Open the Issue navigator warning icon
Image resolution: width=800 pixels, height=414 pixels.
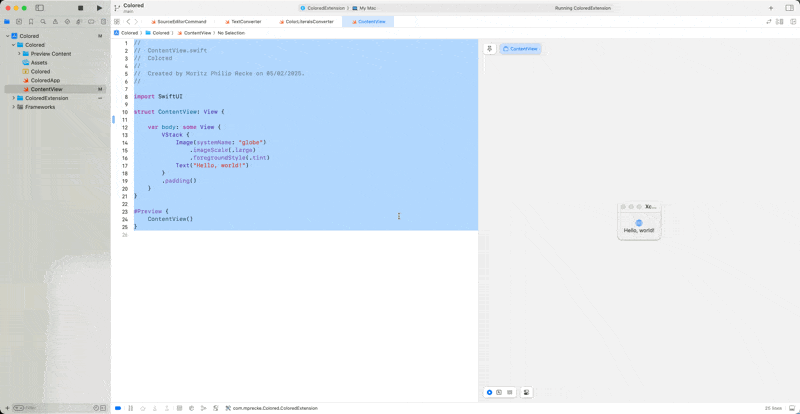[55, 22]
